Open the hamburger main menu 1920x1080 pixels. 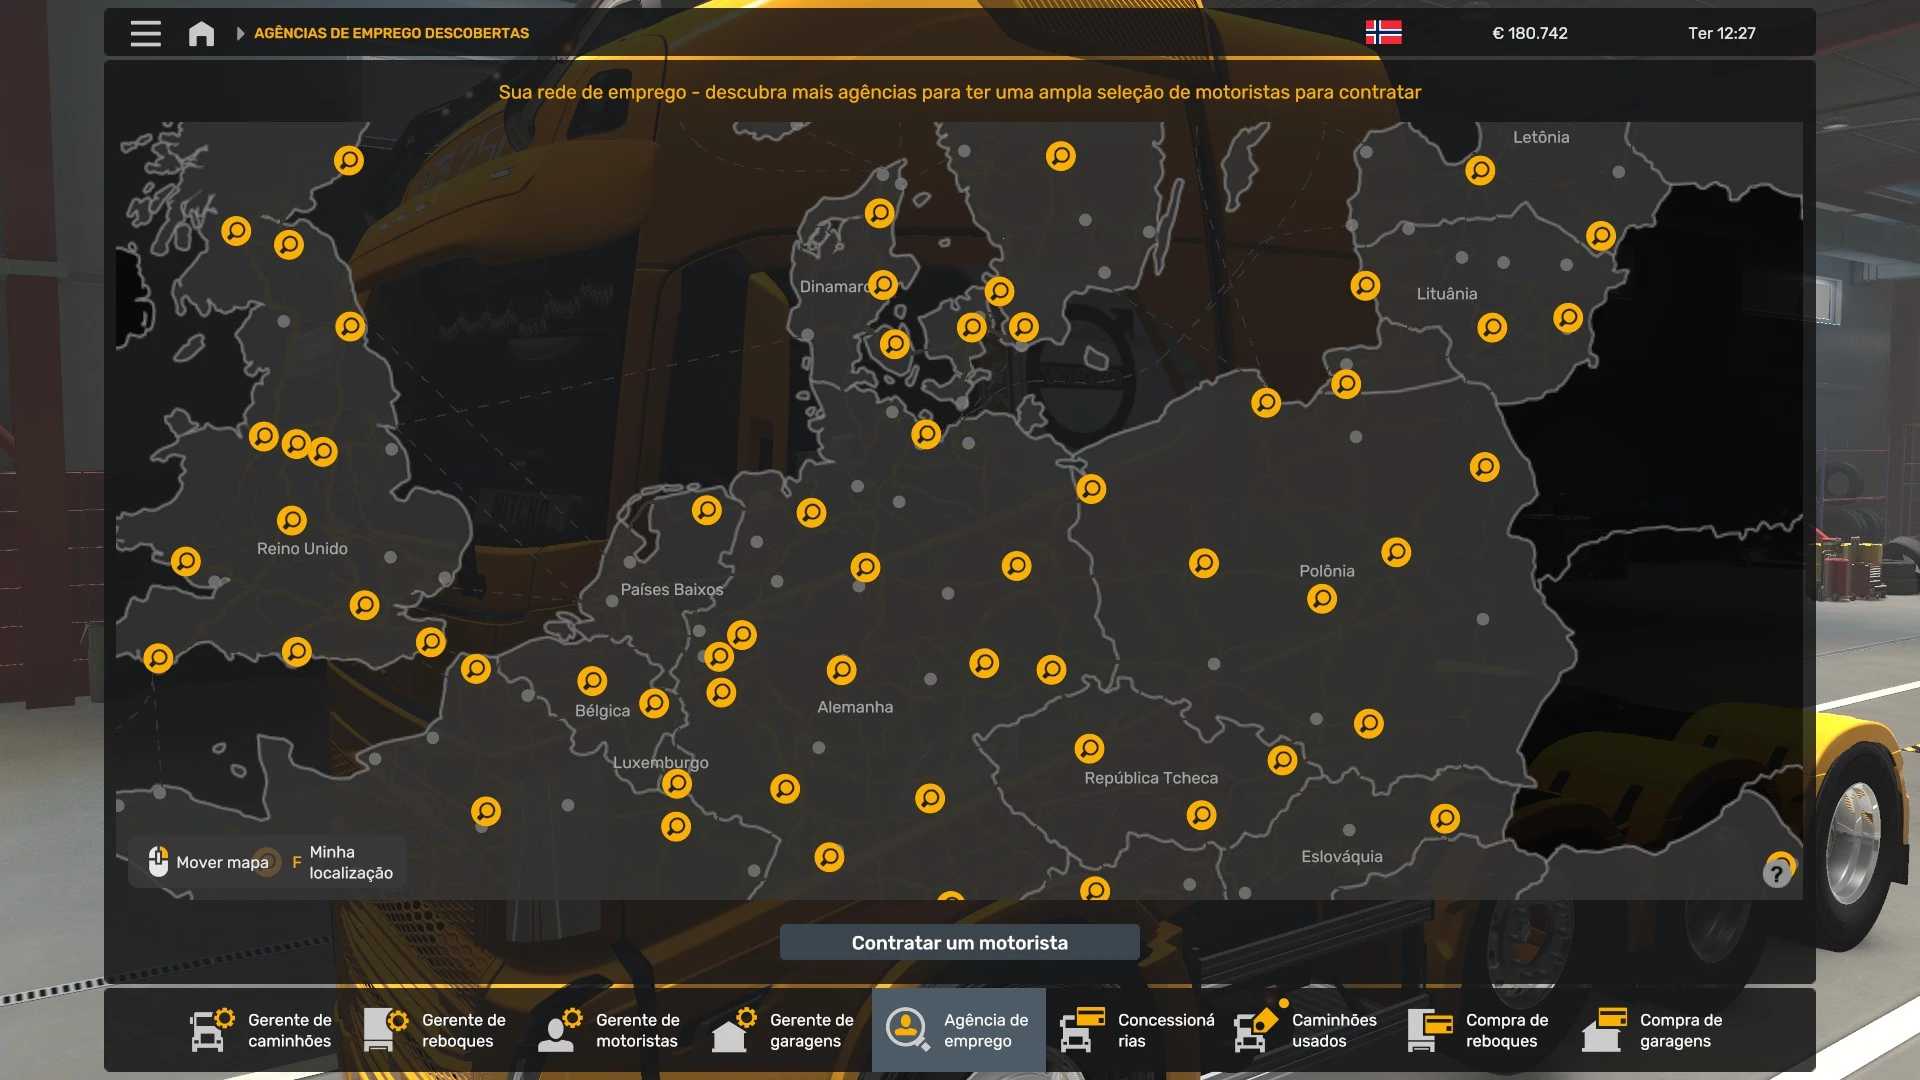[145, 33]
